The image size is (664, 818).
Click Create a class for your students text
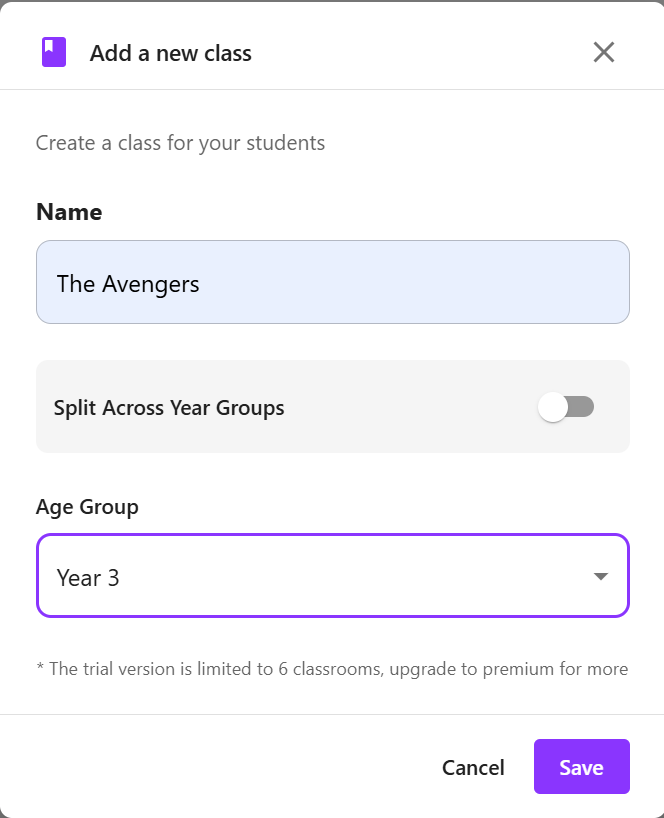click(180, 143)
